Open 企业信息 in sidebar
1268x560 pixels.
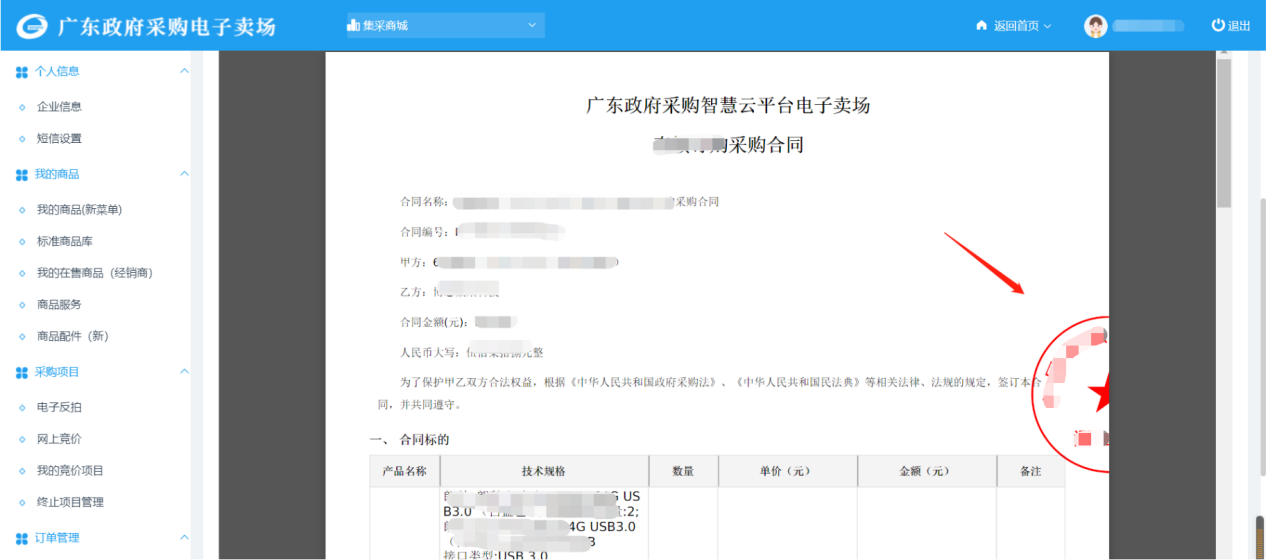coord(59,106)
